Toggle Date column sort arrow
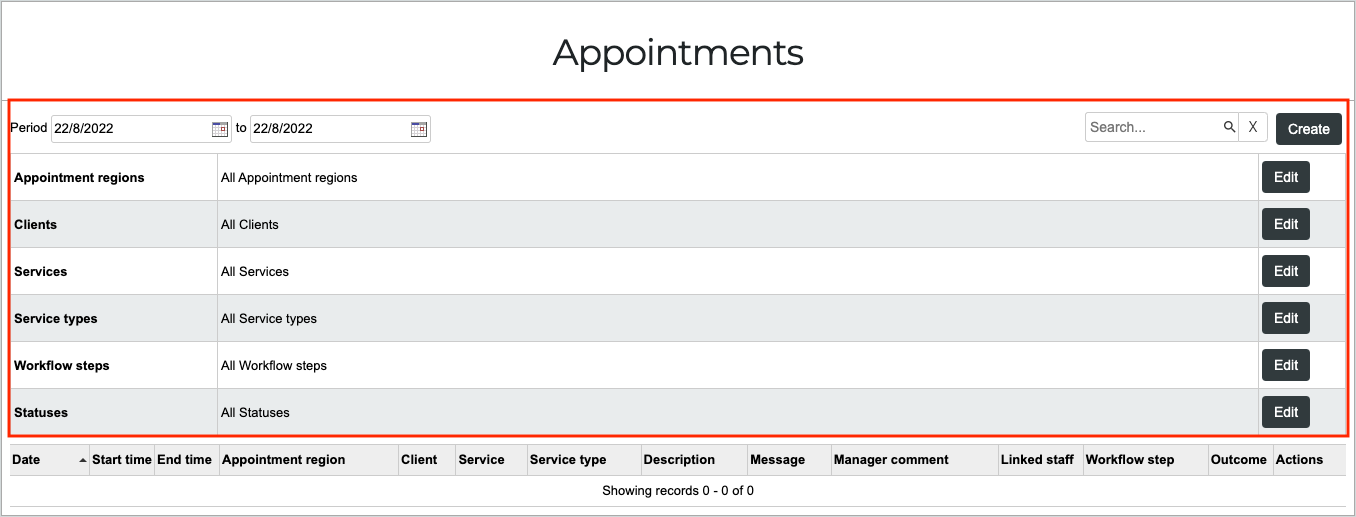This screenshot has height=517, width=1356. coord(82,460)
